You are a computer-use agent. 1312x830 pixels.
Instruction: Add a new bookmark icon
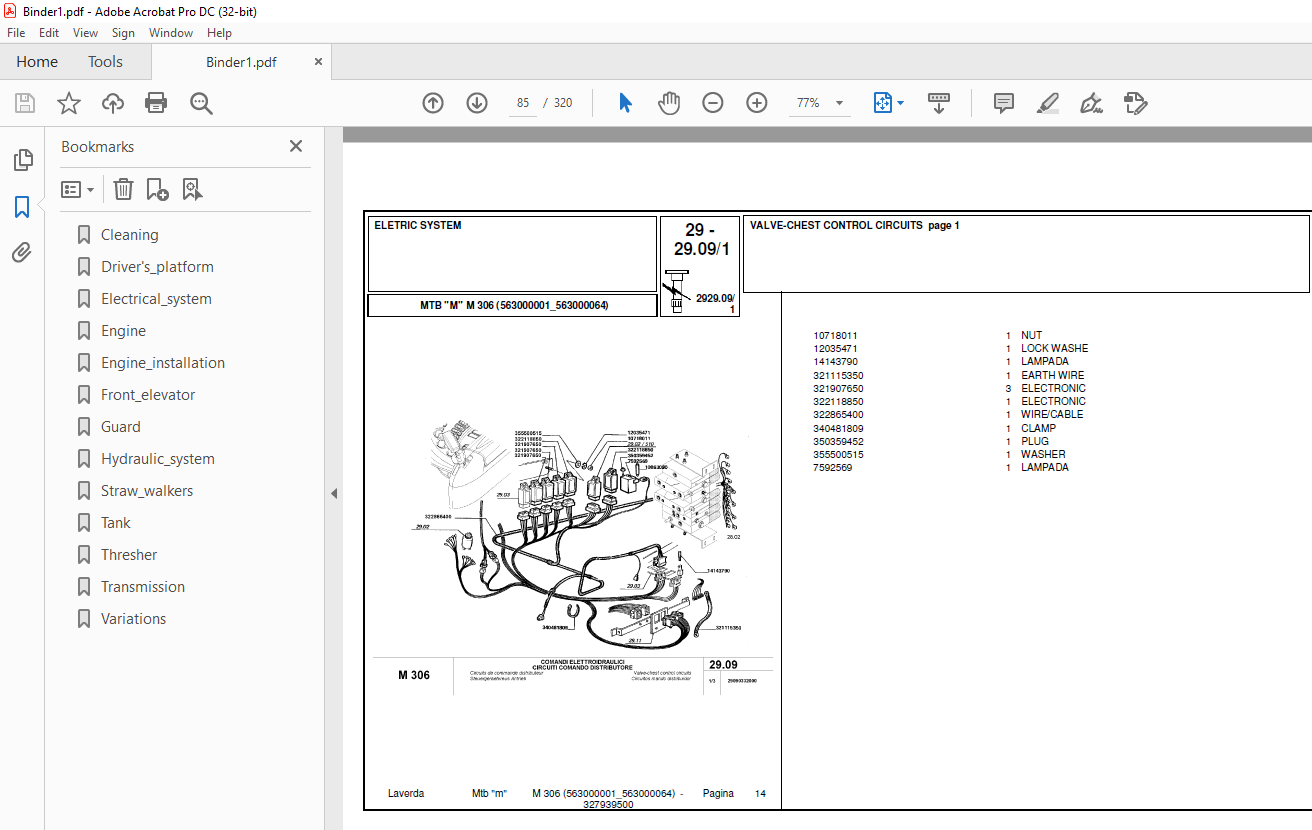(x=157, y=189)
